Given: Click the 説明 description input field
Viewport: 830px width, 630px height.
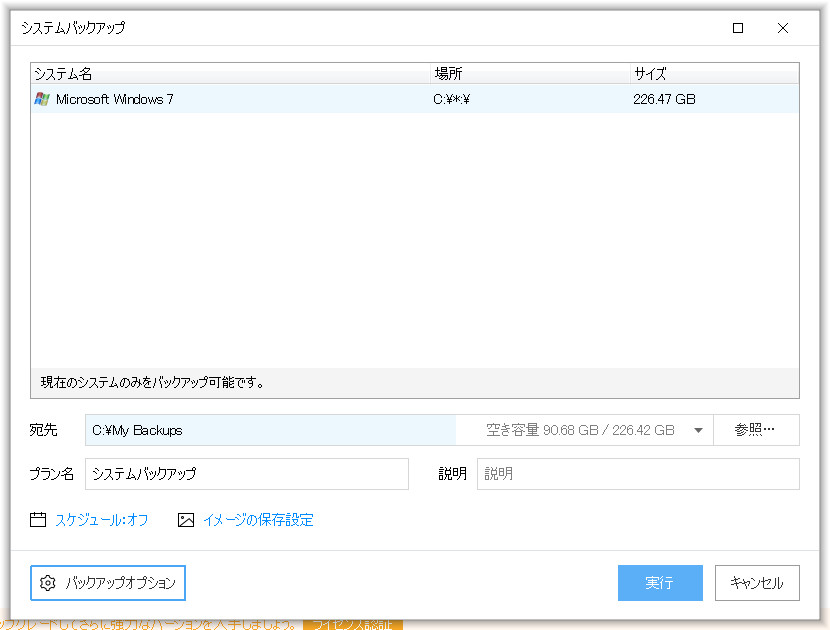Looking at the screenshot, I should click(638, 474).
